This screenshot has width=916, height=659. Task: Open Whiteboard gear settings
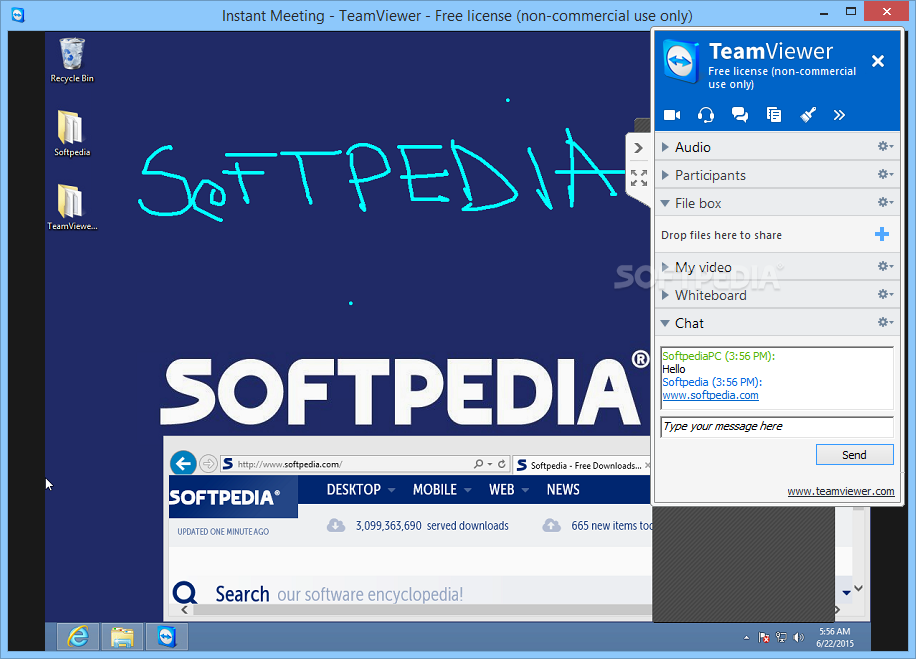coord(885,294)
